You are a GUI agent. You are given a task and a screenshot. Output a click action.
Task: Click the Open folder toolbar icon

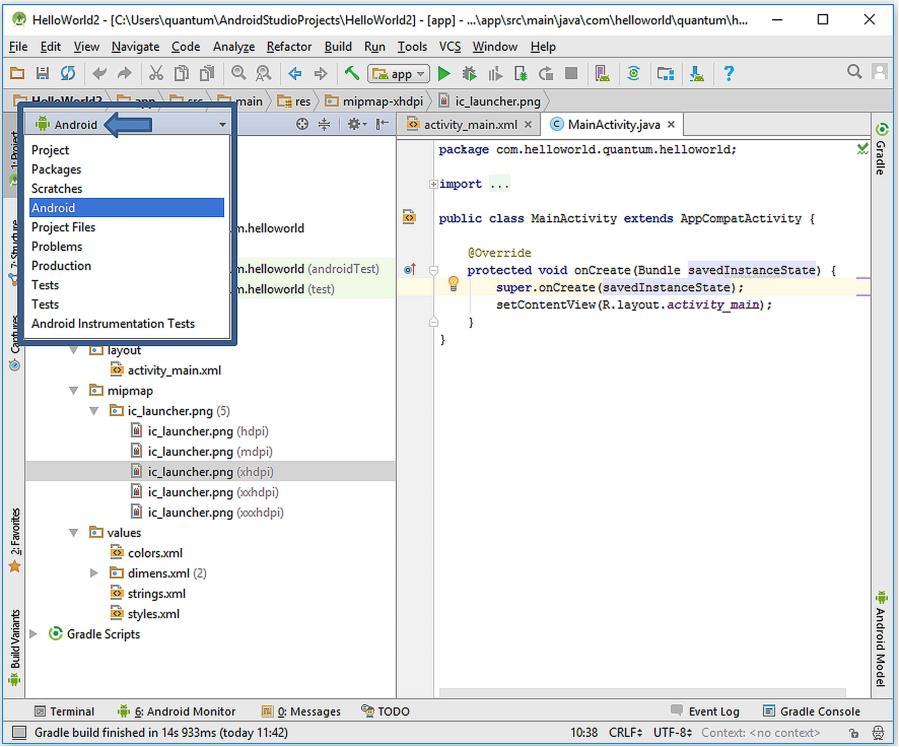click(x=18, y=73)
